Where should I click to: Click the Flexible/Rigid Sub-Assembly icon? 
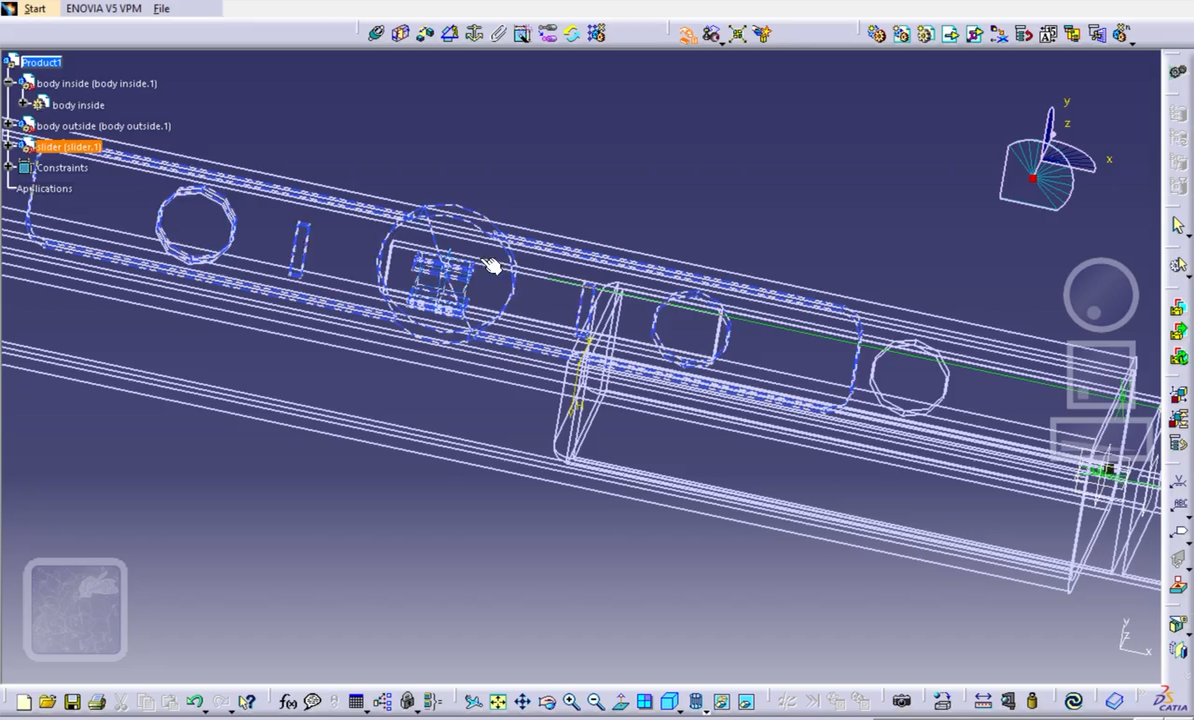click(547, 33)
